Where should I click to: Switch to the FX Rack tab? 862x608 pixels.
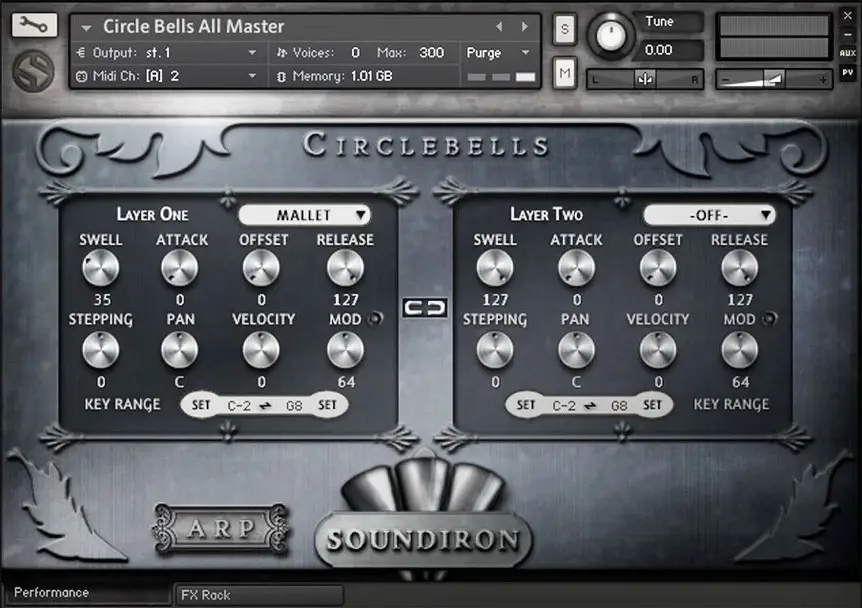coord(258,595)
